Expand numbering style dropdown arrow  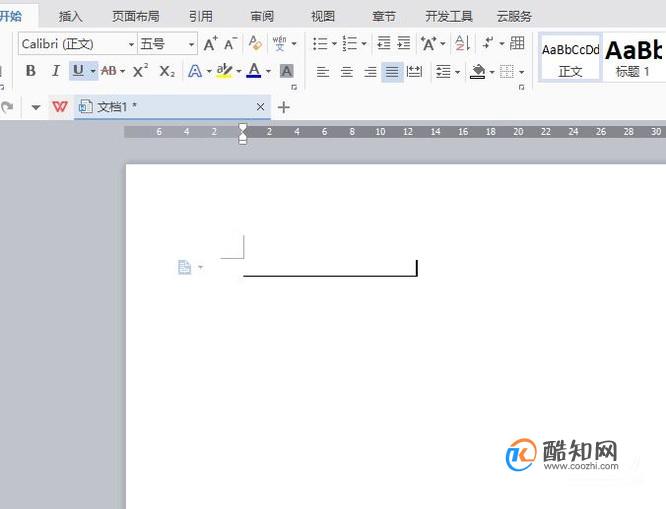pyautogui.click(x=364, y=44)
